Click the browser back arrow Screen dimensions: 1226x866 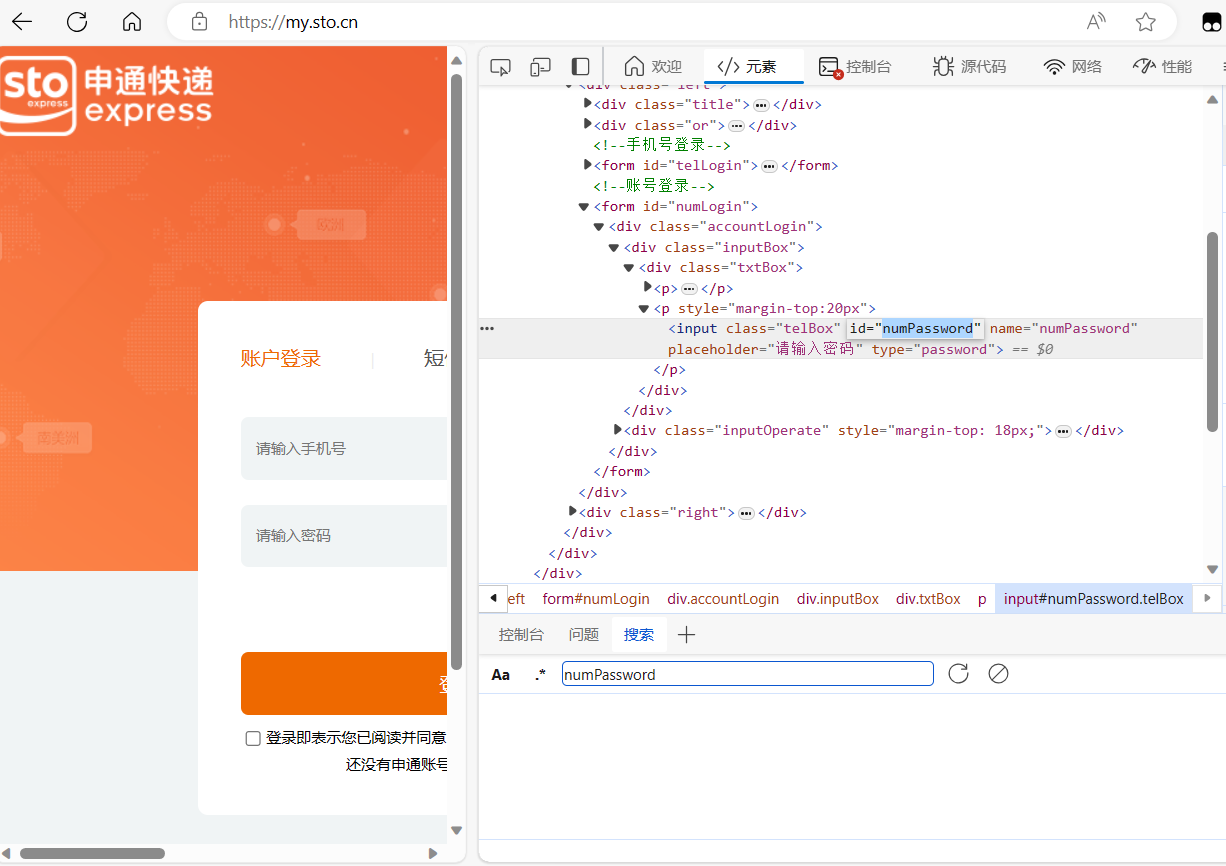pos(22,22)
